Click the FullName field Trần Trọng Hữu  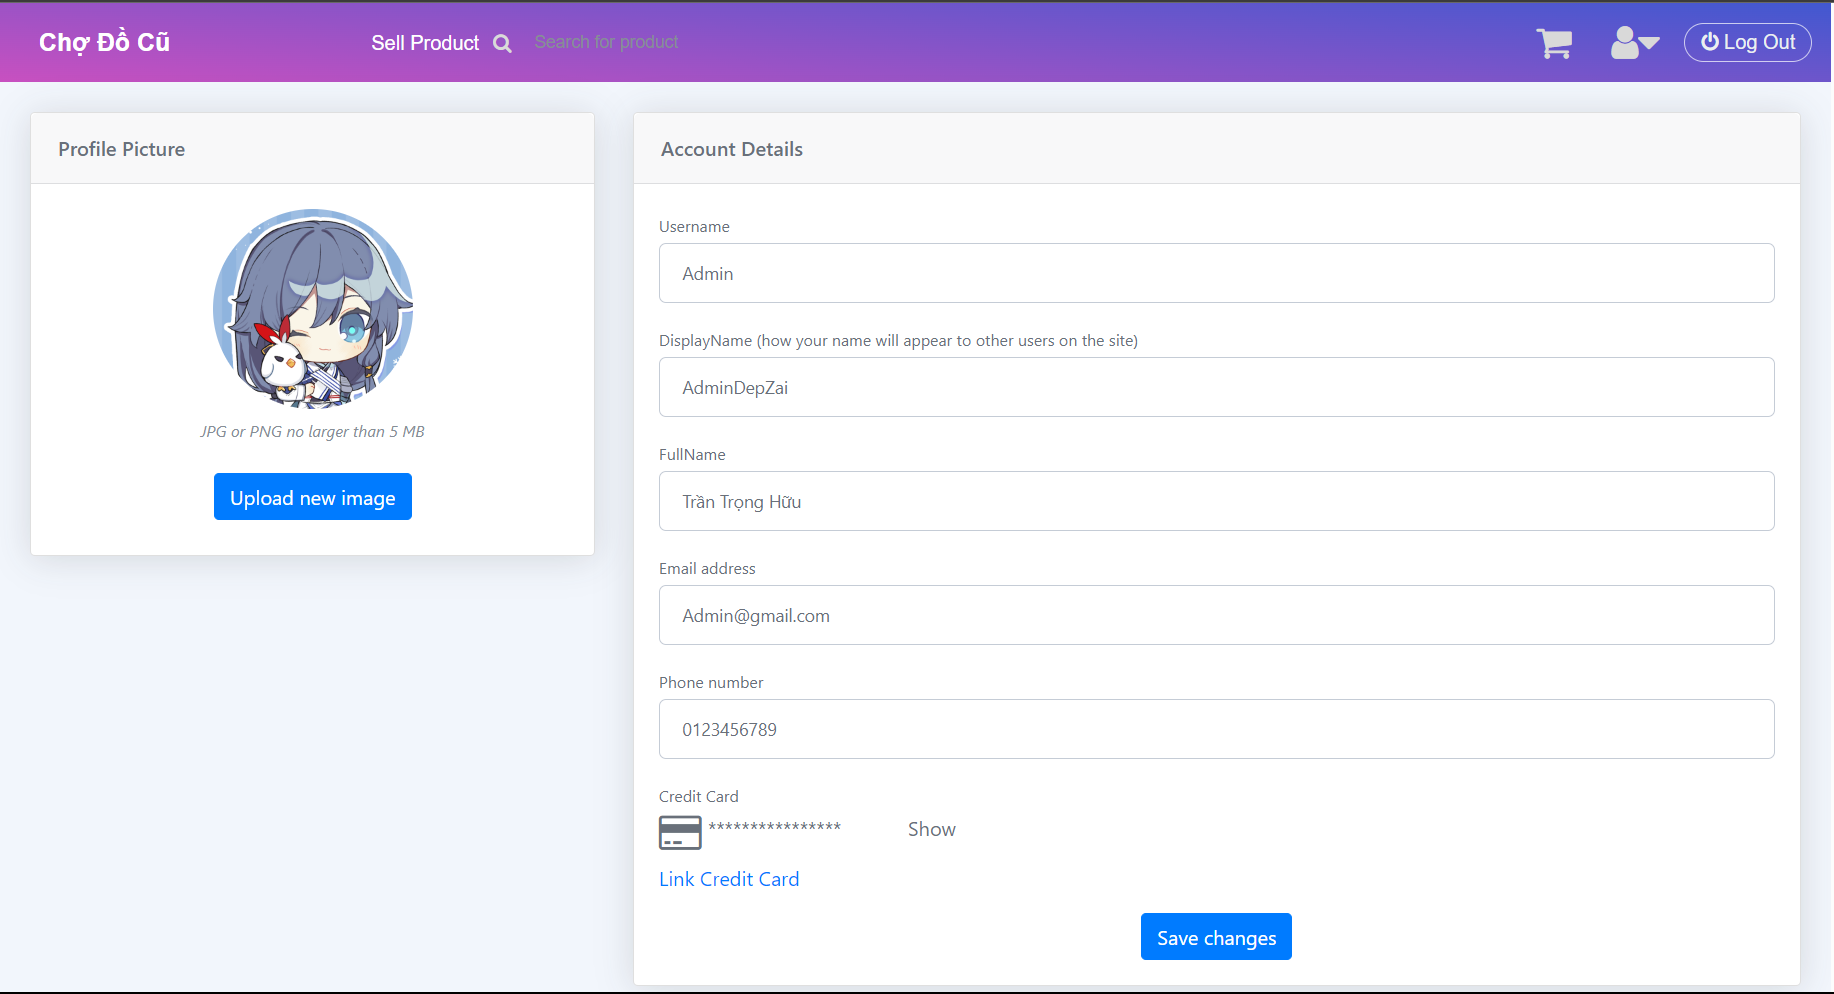point(1216,501)
